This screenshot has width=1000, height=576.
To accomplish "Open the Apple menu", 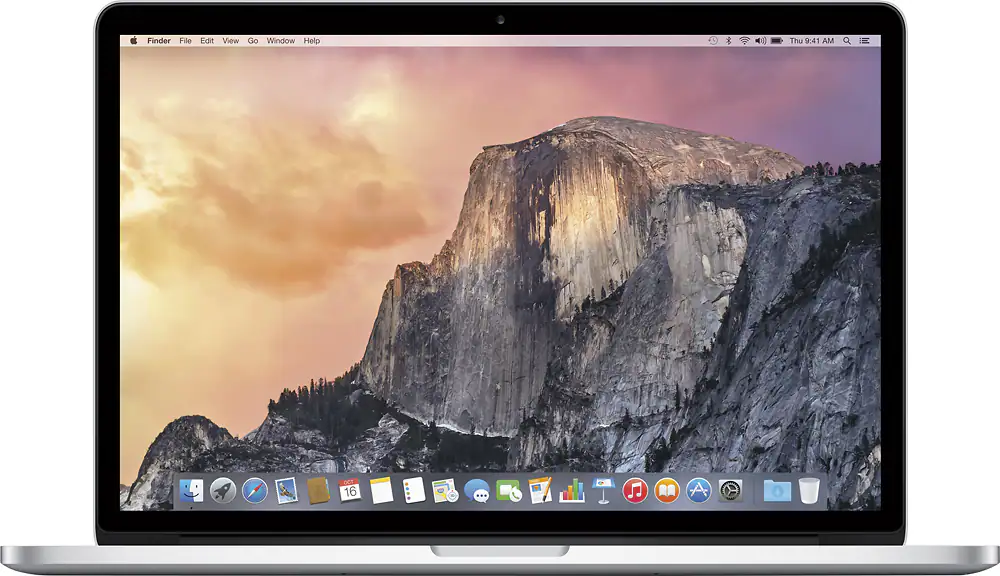I will [134, 41].
